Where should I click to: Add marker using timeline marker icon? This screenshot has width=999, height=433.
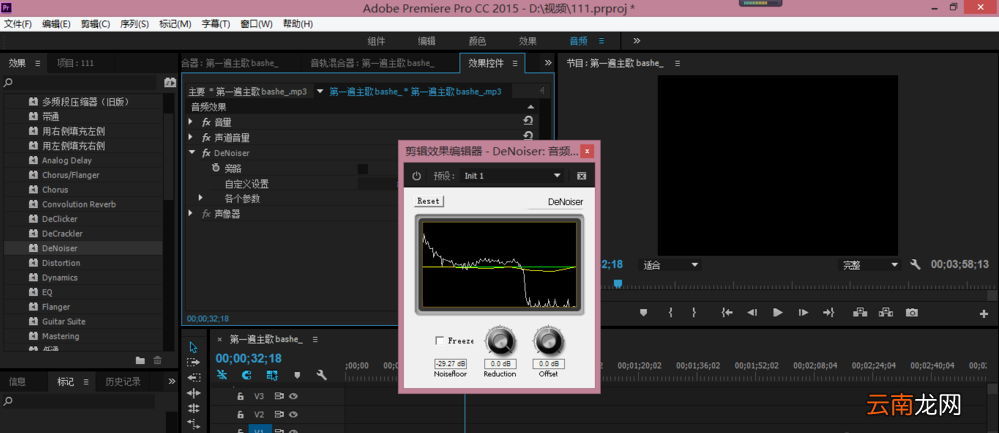[x=297, y=375]
